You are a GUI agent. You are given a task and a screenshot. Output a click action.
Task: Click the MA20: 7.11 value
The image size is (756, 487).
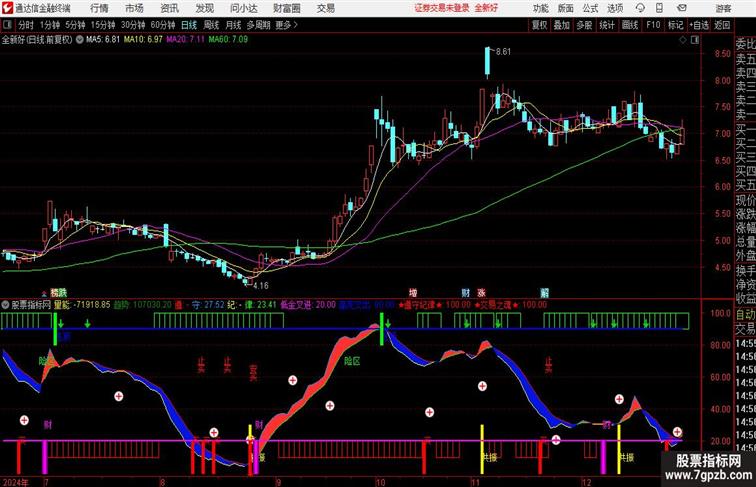coord(186,40)
